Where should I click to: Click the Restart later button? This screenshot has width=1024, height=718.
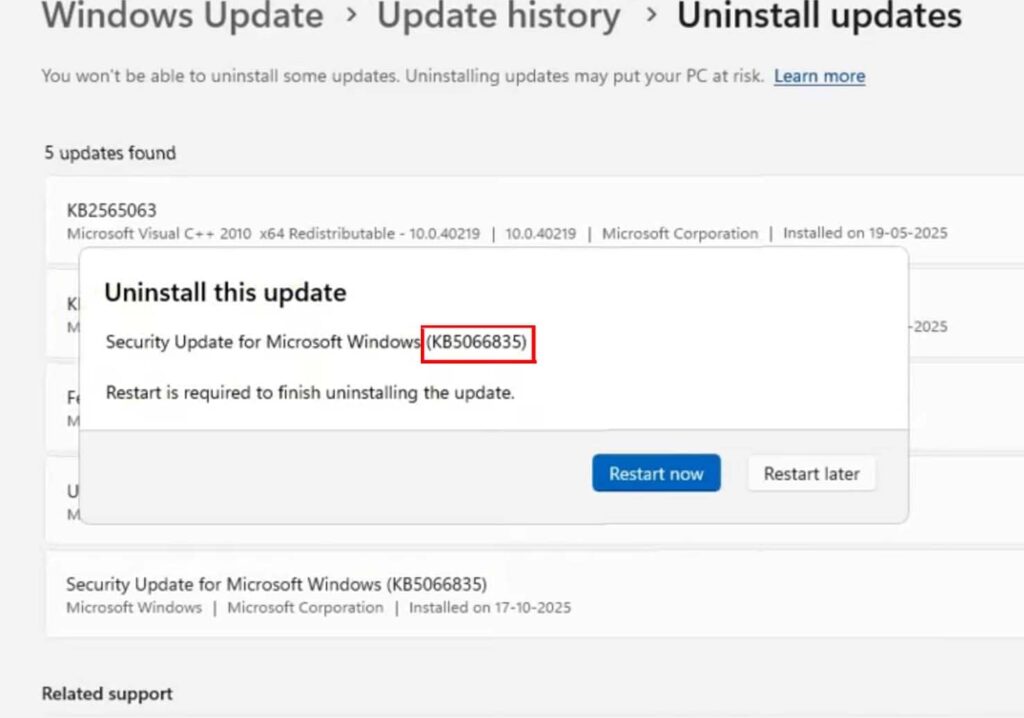(811, 473)
